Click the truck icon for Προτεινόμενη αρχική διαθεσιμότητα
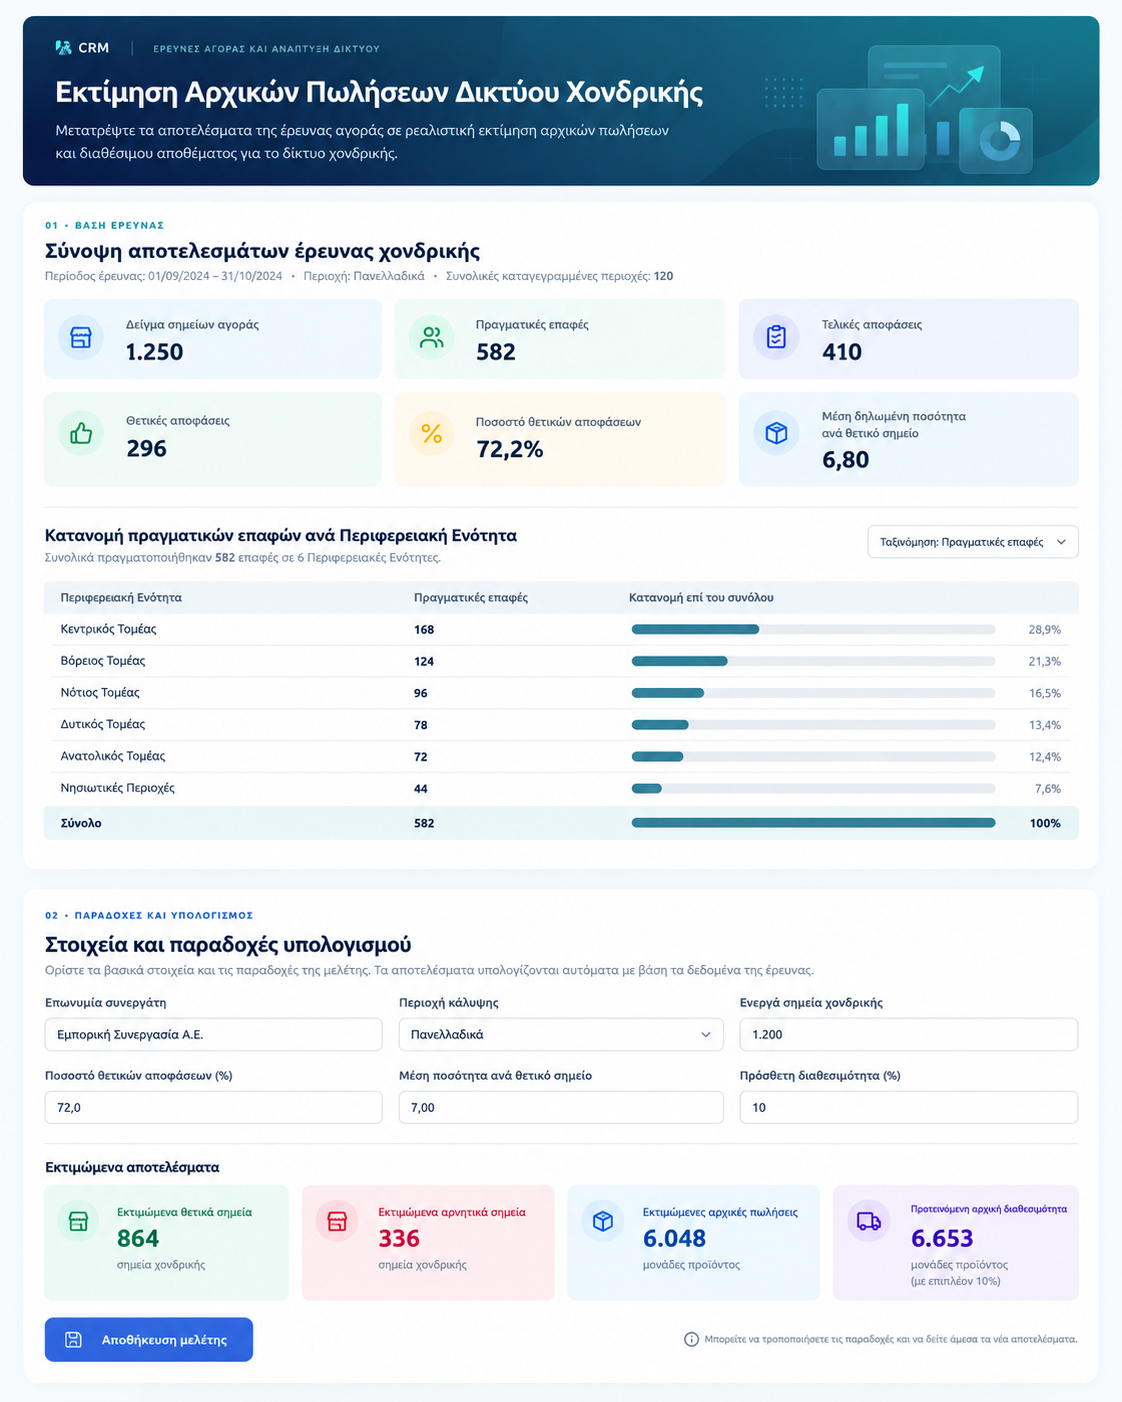The image size is (1122, 1402). coord(869,1222)
